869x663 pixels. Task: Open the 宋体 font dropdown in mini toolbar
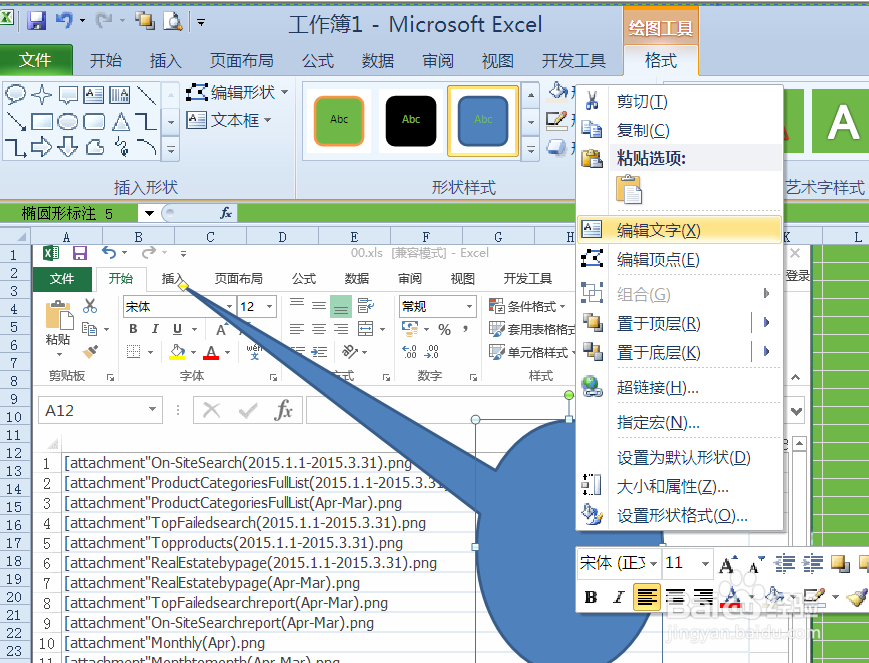[x=654, y=564]
